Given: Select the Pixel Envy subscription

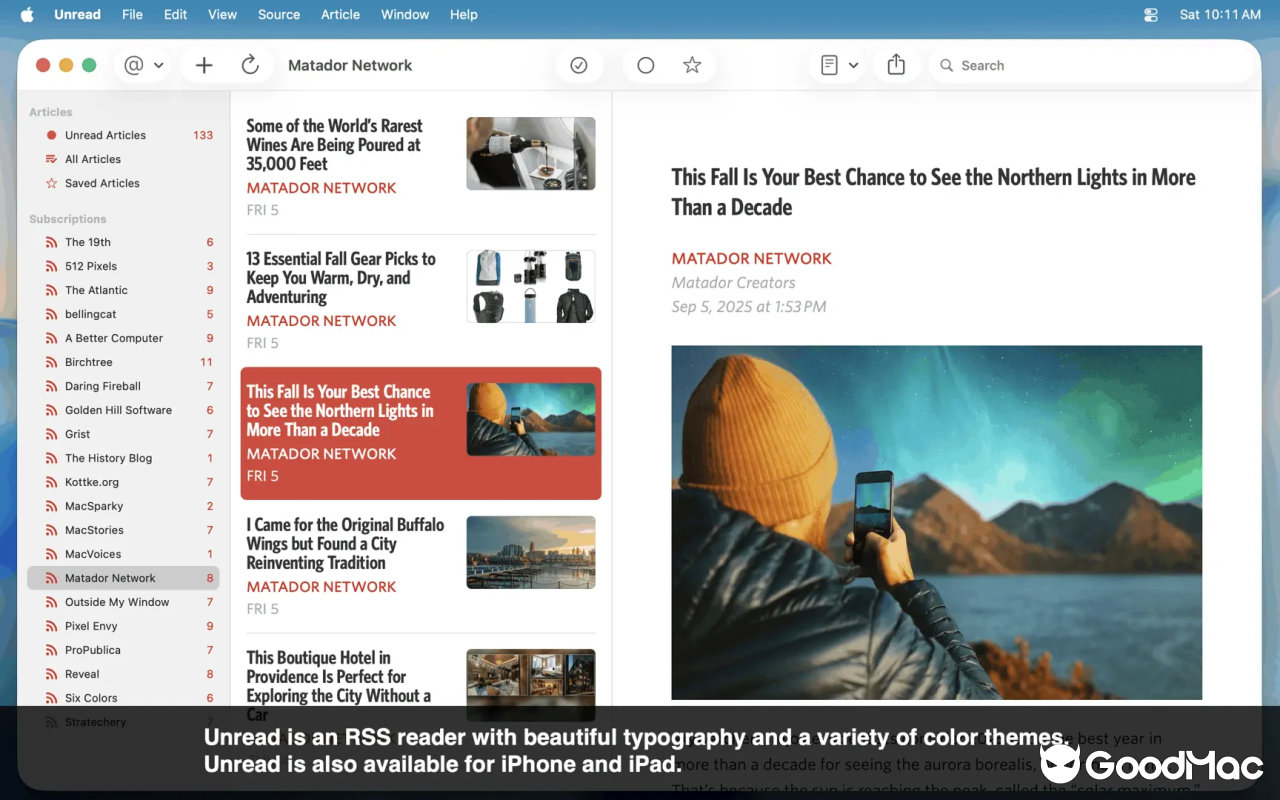Looking at the screenshot, I should pyautogui.click(x=123, y=626).
